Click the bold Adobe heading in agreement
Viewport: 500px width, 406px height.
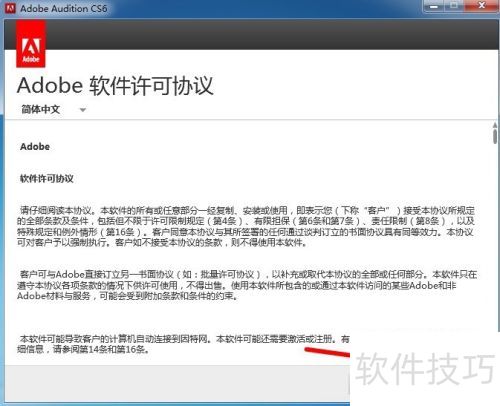pos(35,147)
